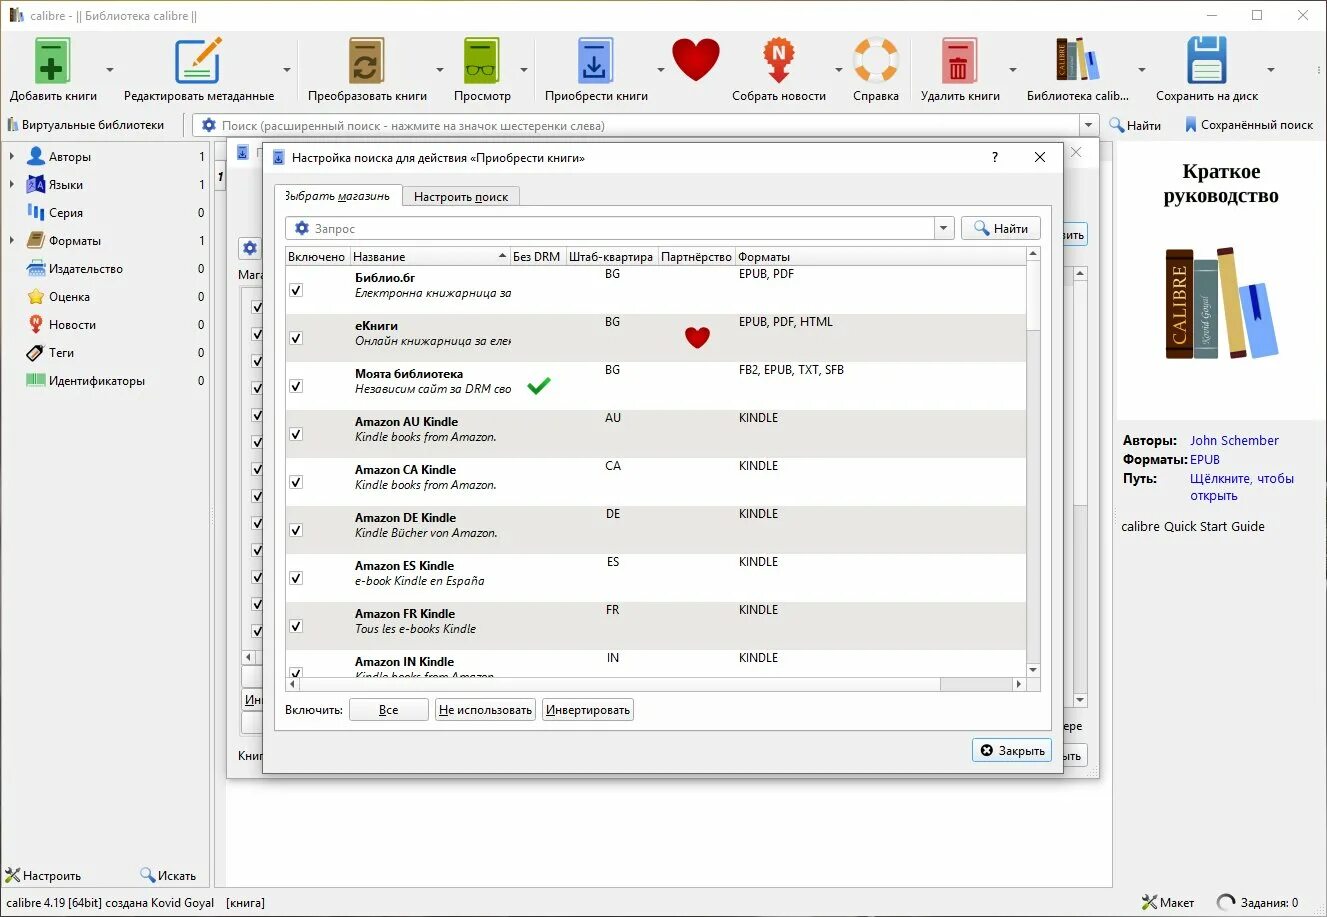Image resolution: width=1327 pixels, height=917 pixels.
Task: Expand Приобрести книги dropdown arrow
Action: 660,70
